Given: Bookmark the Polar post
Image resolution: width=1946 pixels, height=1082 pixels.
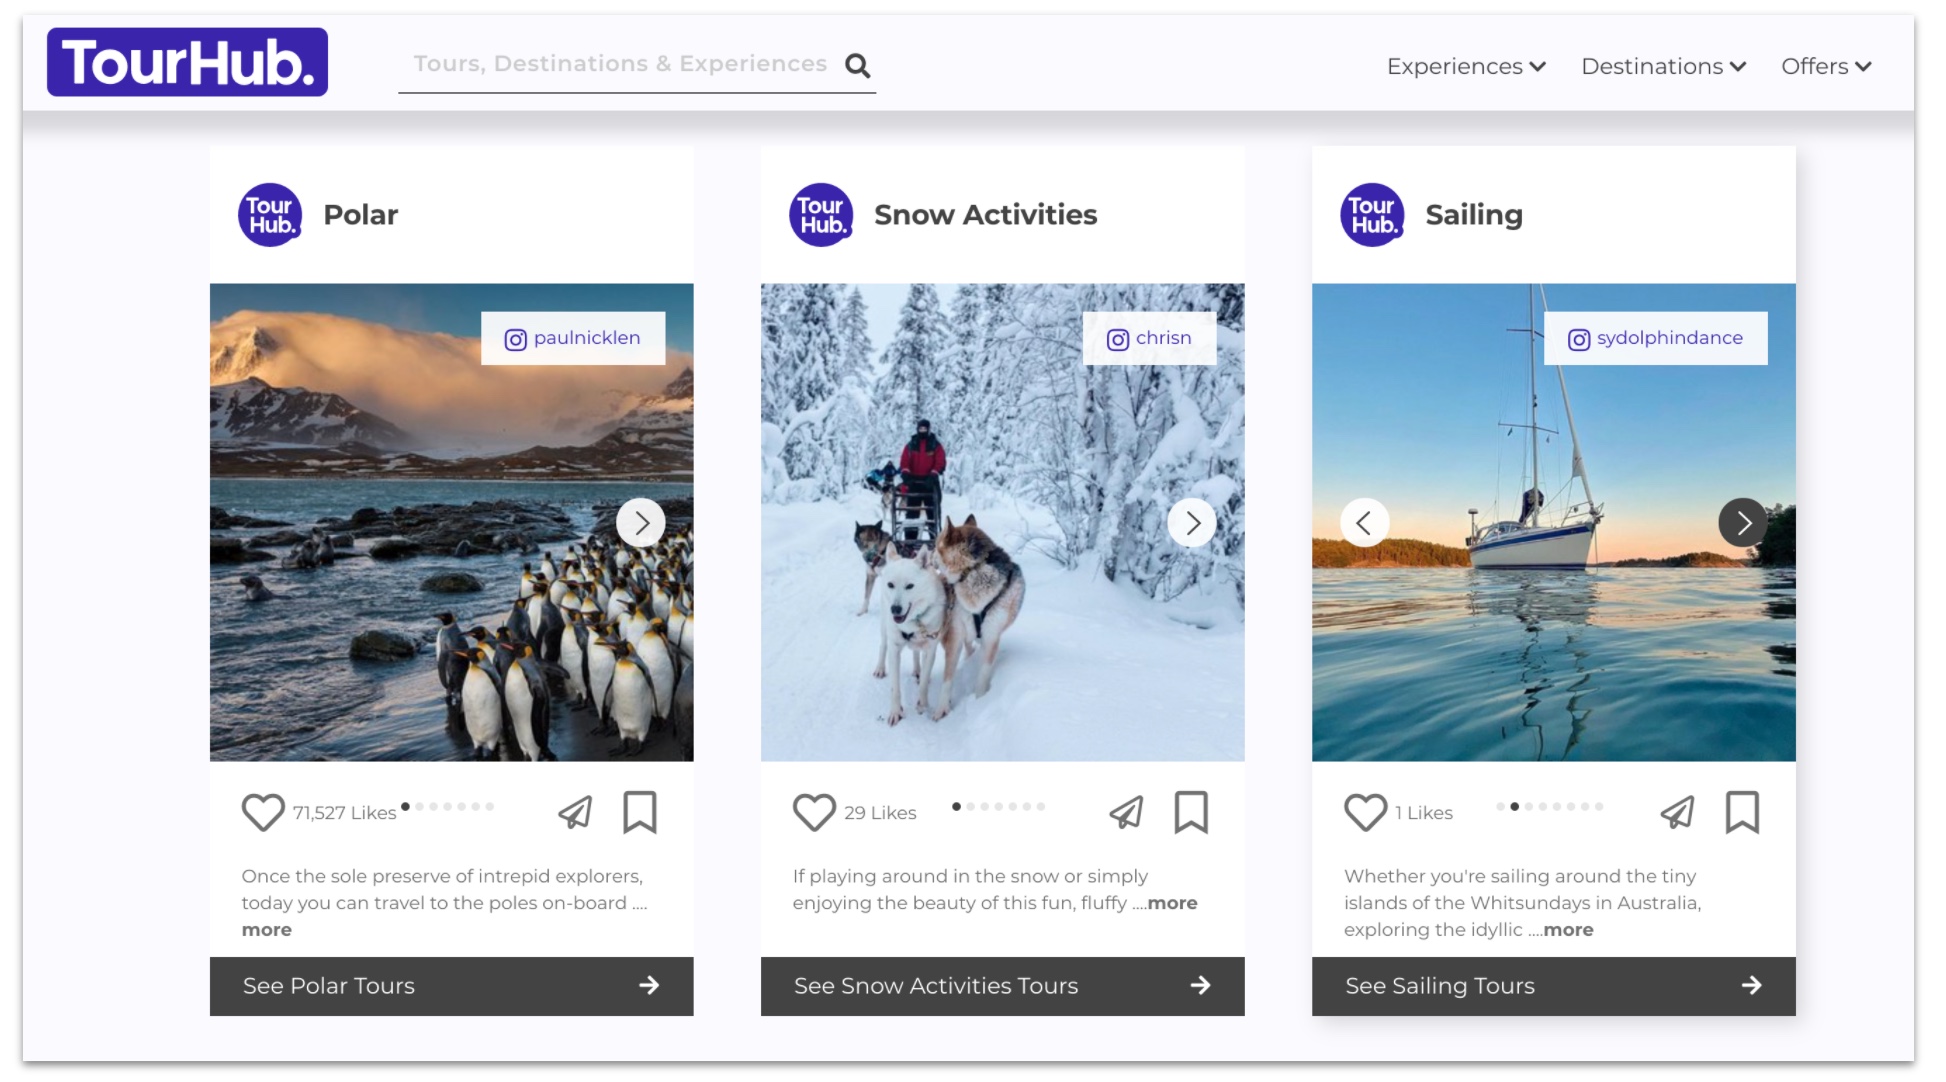Looking at the screenshot, I should [640, 812].
